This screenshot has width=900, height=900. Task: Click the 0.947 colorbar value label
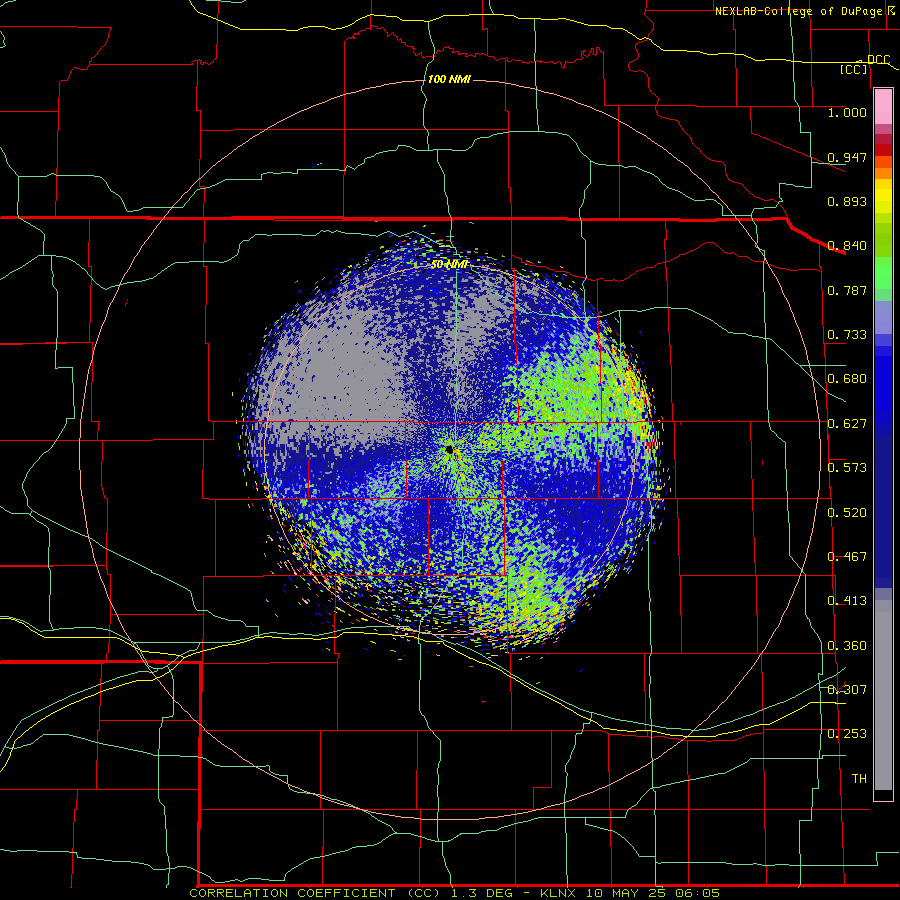pos(847,157)
